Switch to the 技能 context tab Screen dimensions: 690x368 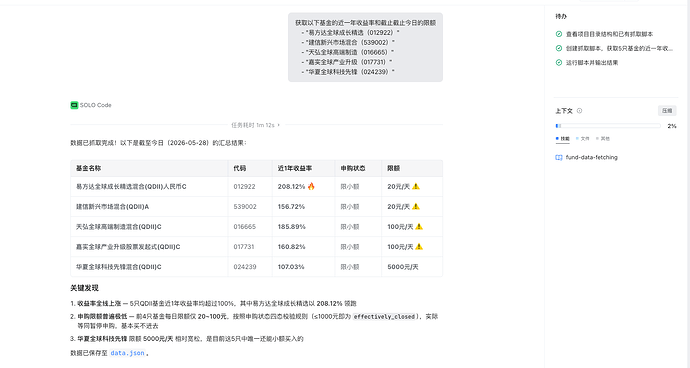[x=563, y=139]
